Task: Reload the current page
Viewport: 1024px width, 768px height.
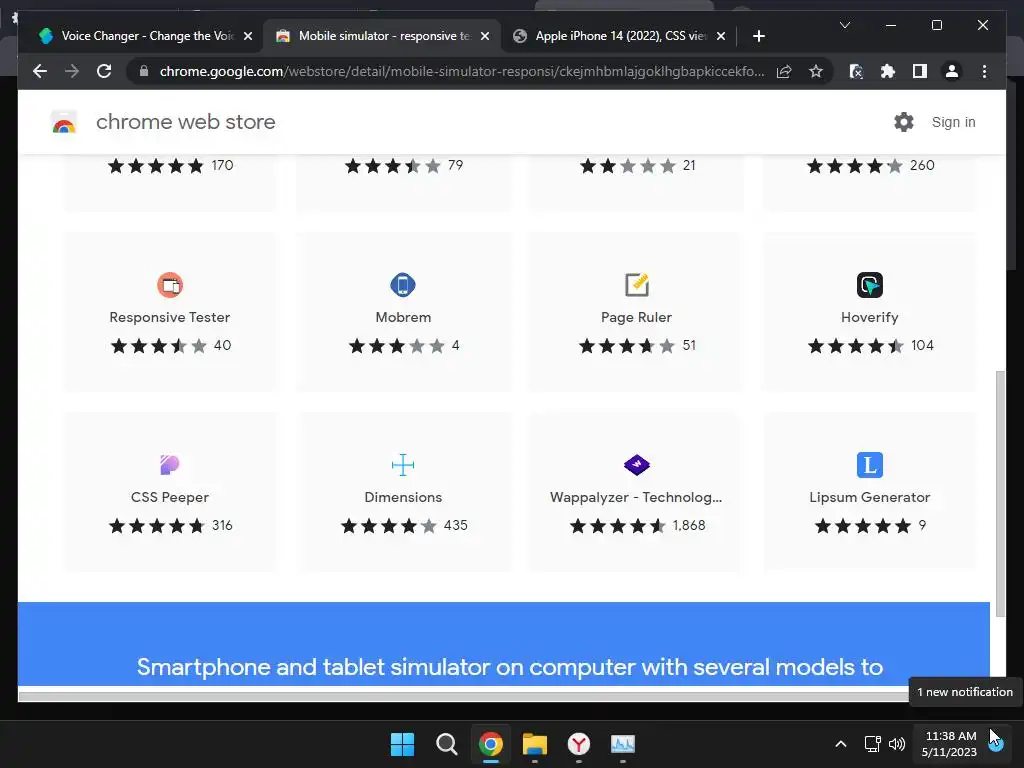Action: pos(104,71)
